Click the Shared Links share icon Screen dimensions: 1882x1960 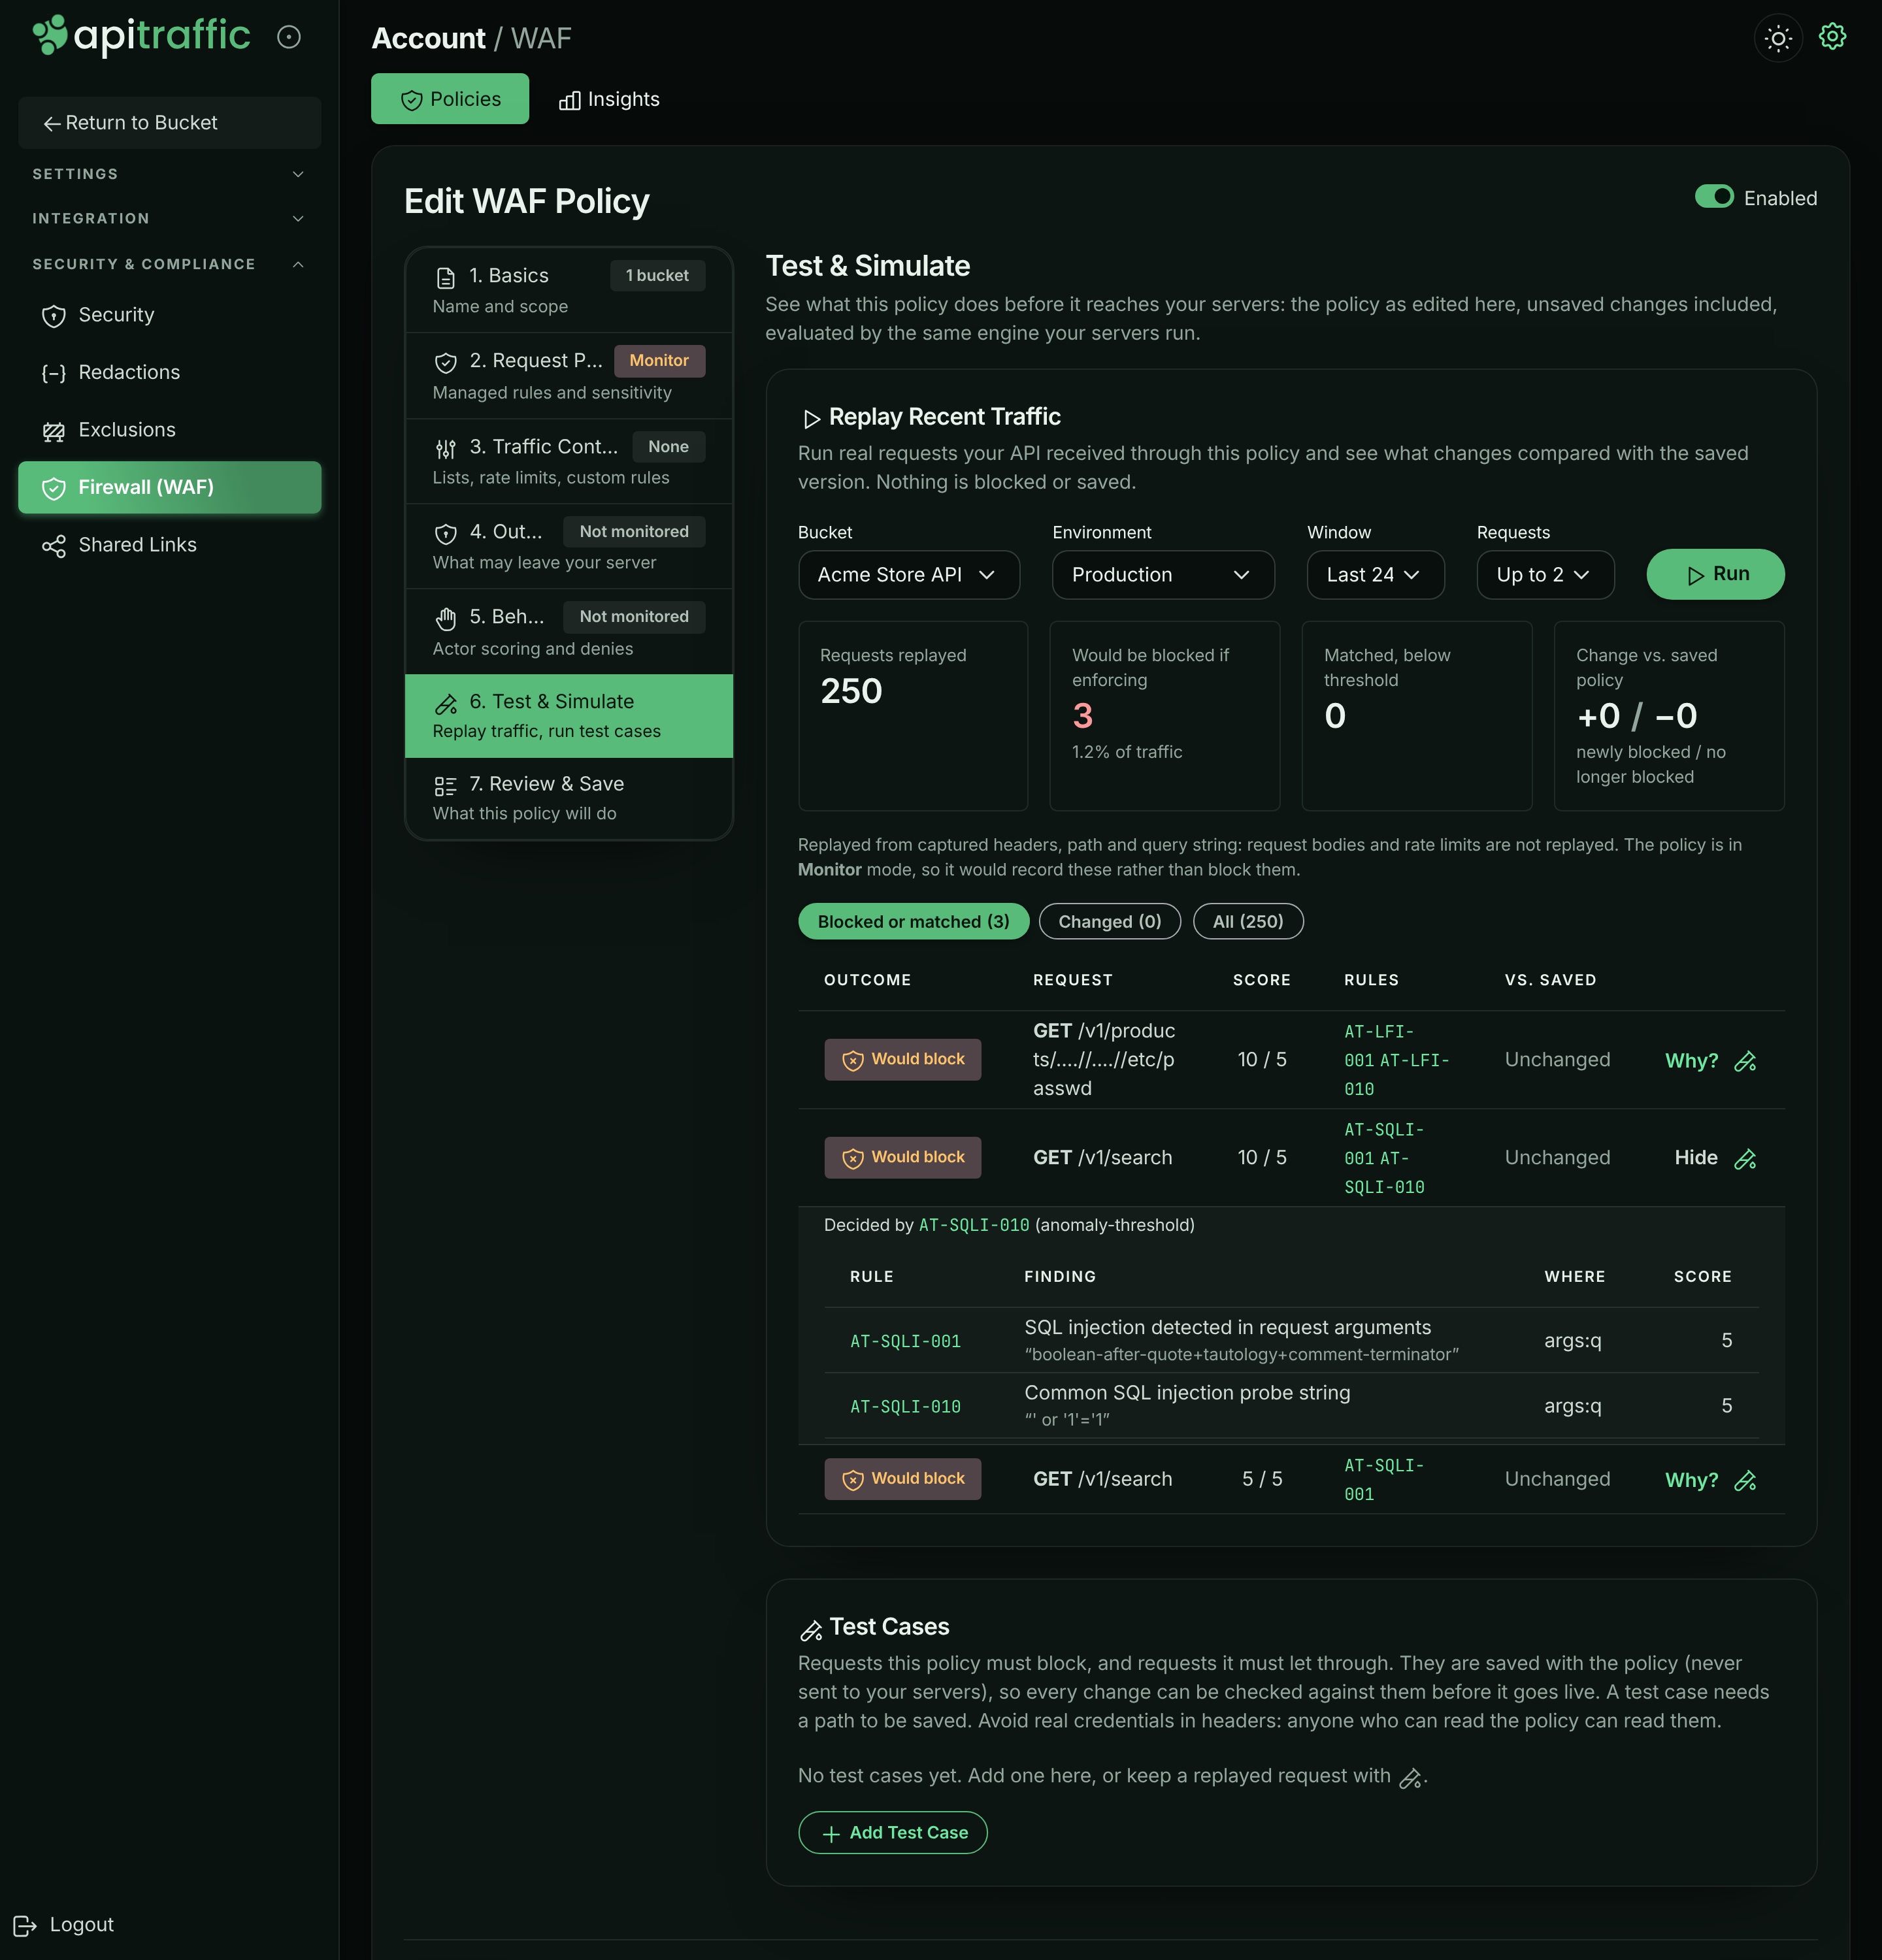tap(54, 546)
